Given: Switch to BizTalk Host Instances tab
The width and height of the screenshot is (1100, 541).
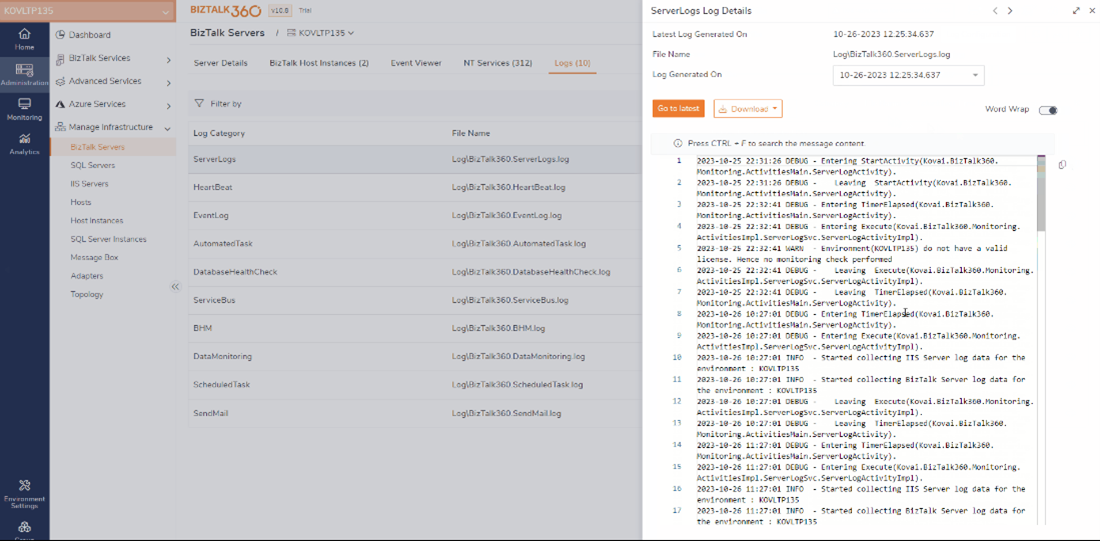Looking at the screenshot, I should point(319,63).
